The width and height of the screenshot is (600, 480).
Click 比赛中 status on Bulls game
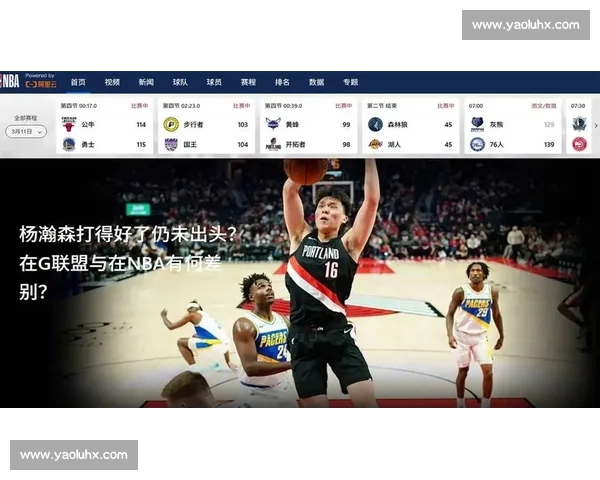pyautogui.click(x=139, y=105)
